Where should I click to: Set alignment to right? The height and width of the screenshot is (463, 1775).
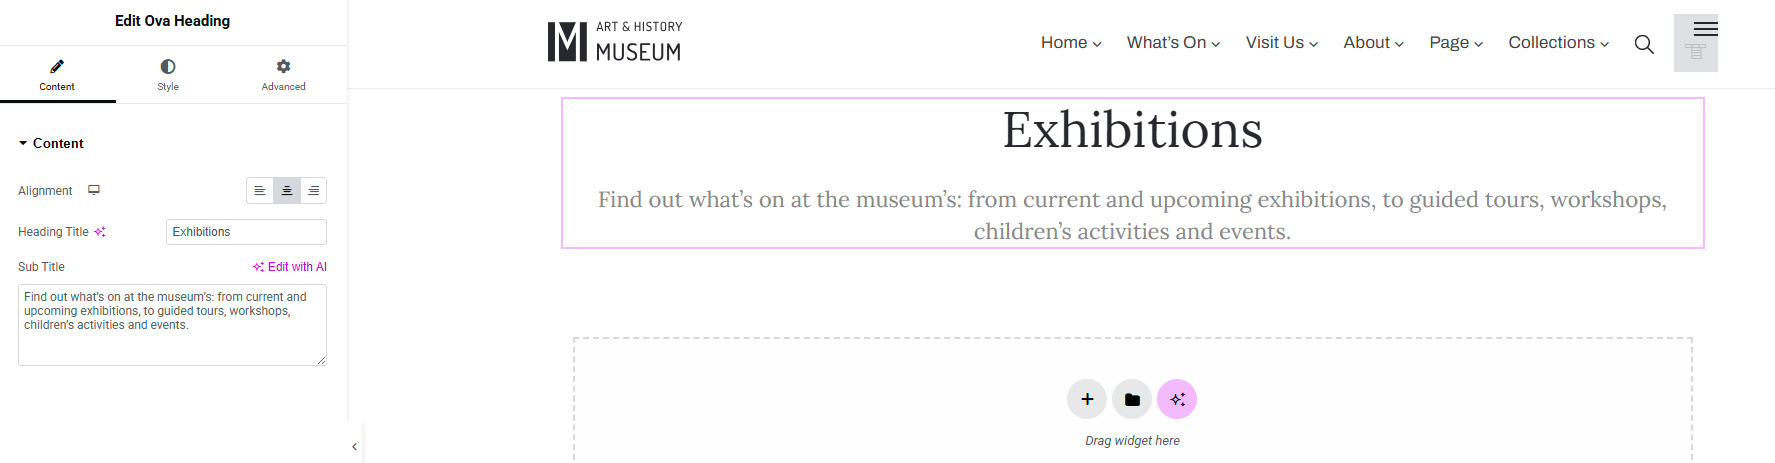314,191
